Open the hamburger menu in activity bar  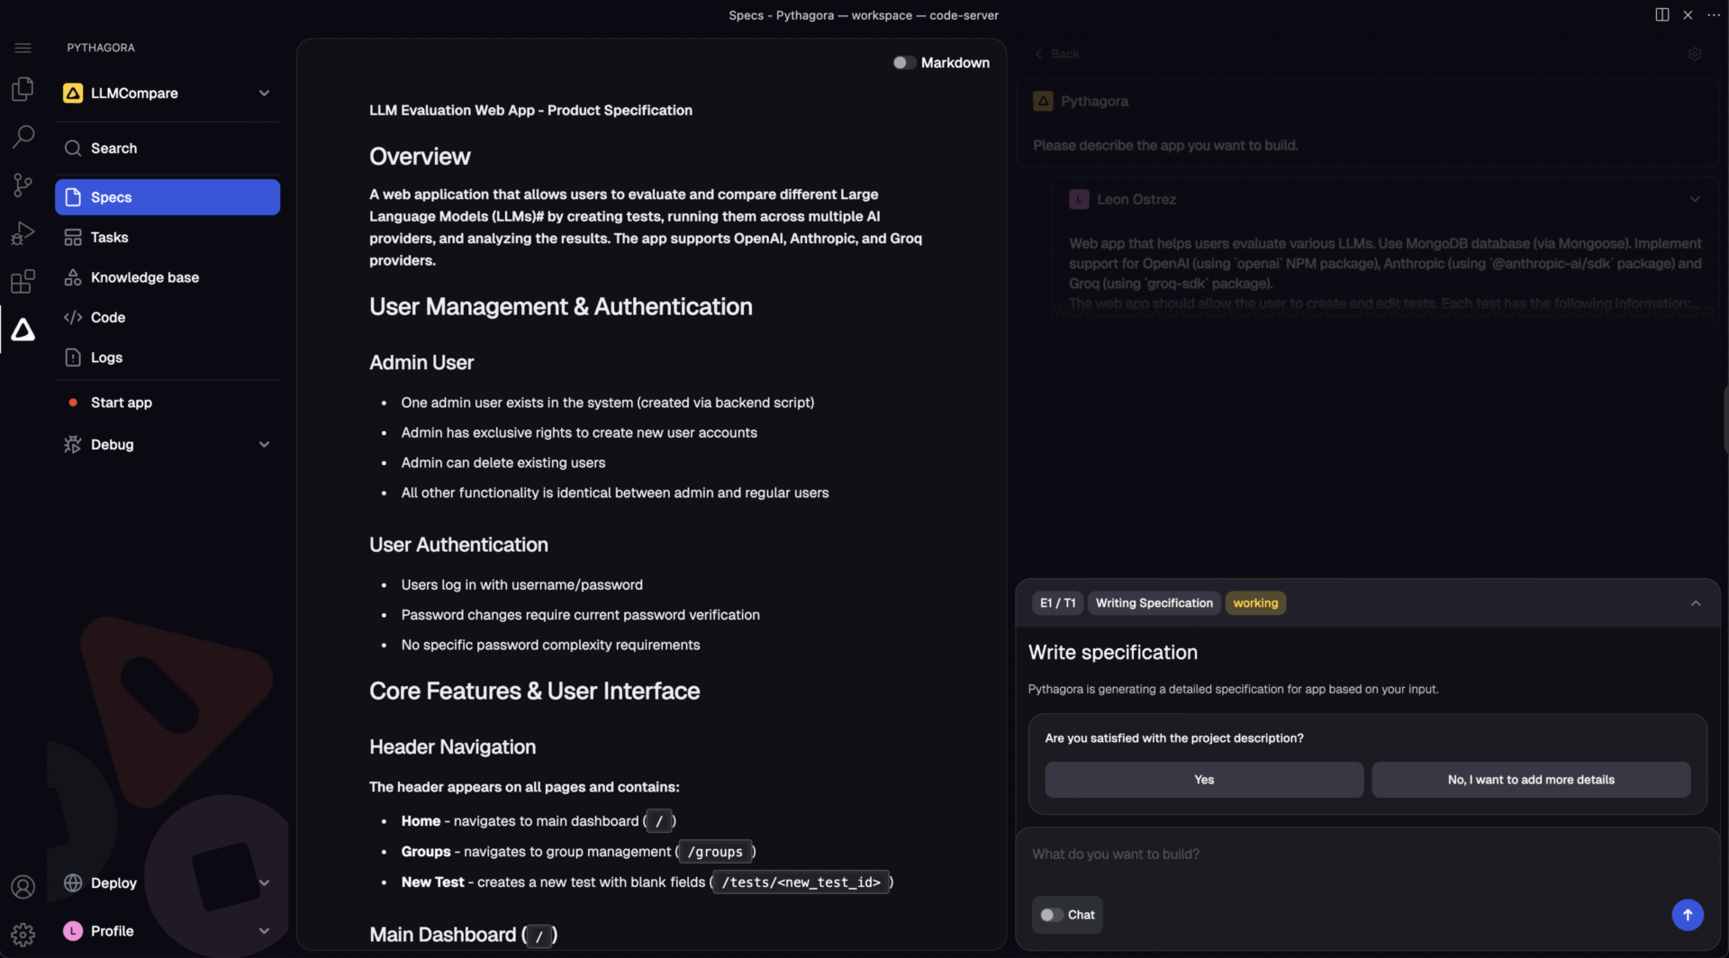pos(23,48)
